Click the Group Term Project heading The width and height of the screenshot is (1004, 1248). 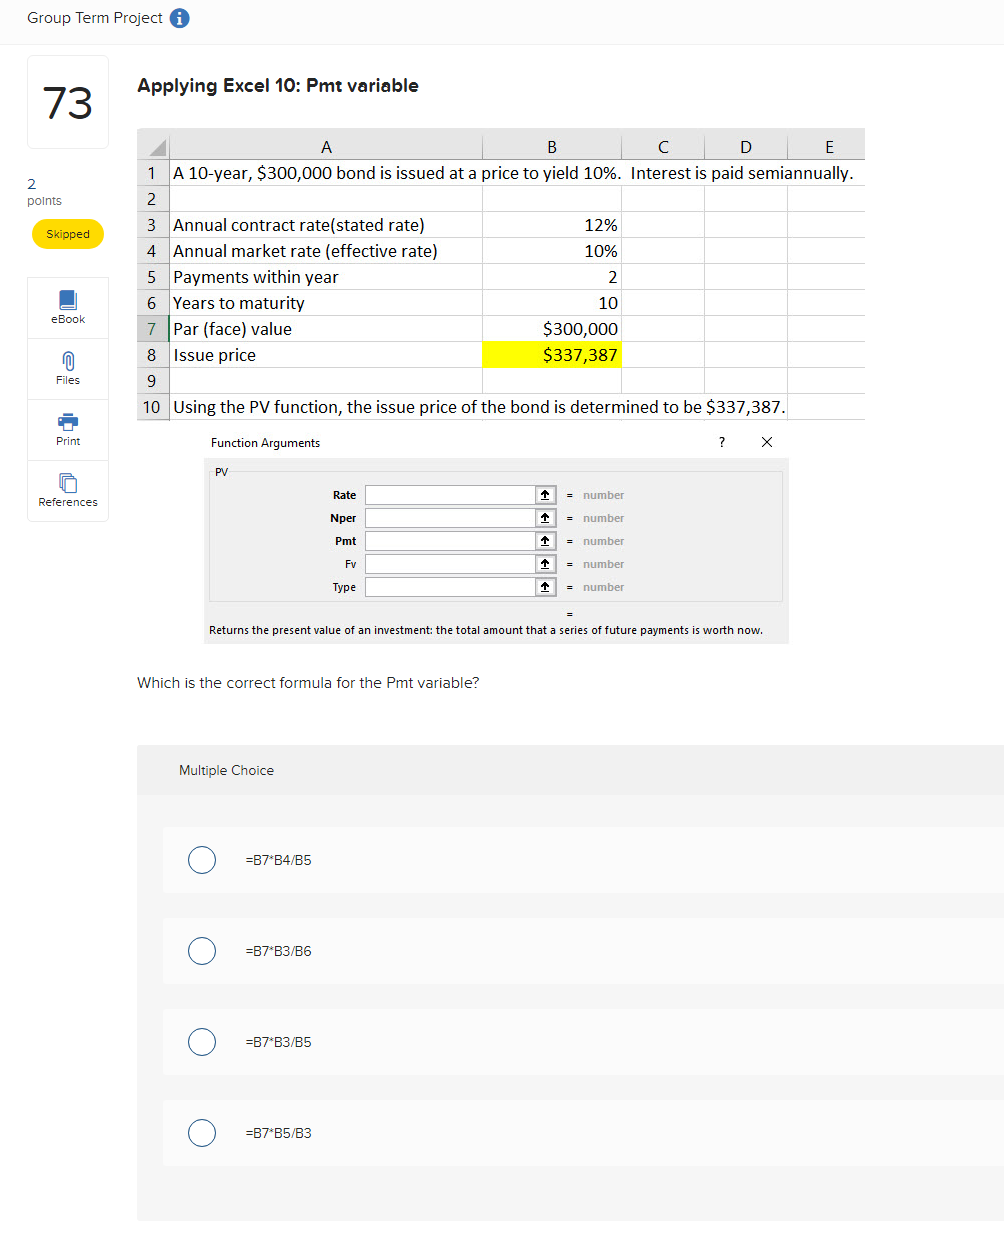[95, 17]
